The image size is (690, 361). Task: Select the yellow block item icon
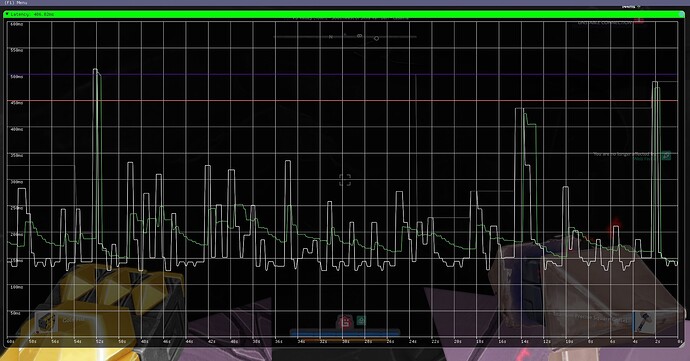46,322
